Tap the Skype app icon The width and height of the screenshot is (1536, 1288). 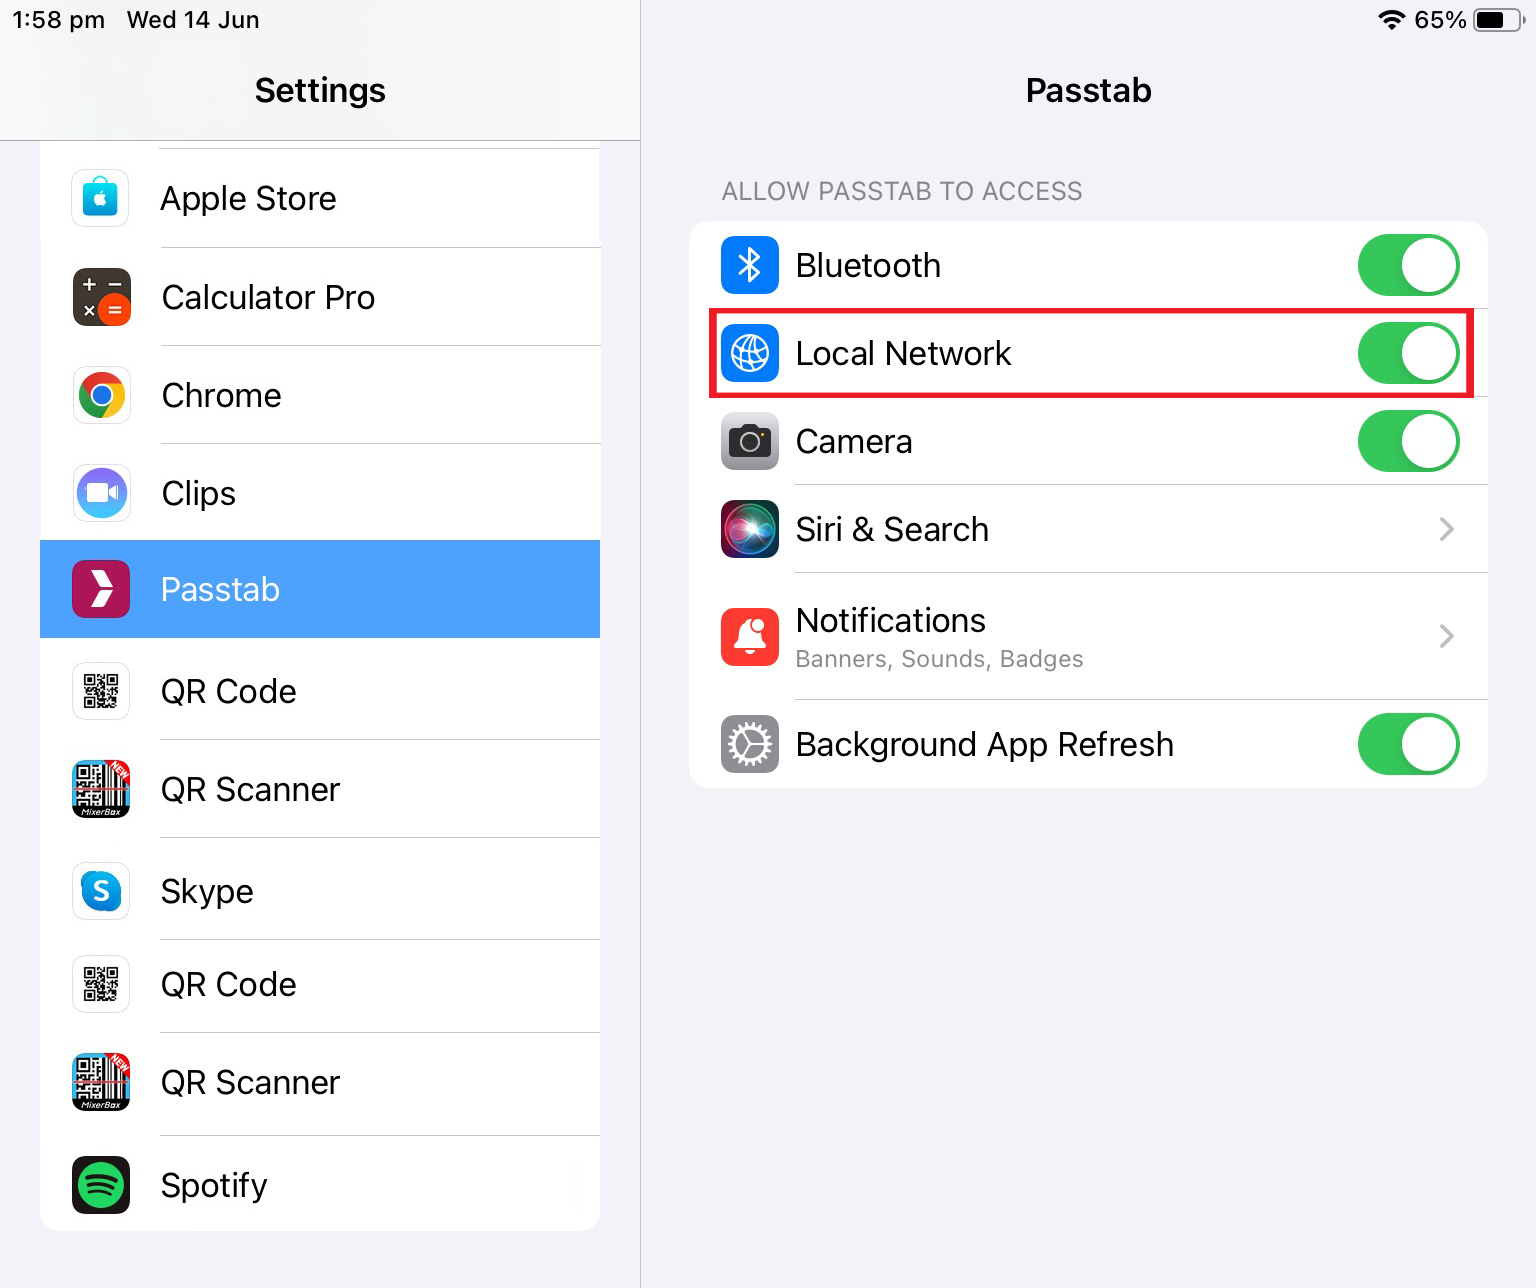101,891
